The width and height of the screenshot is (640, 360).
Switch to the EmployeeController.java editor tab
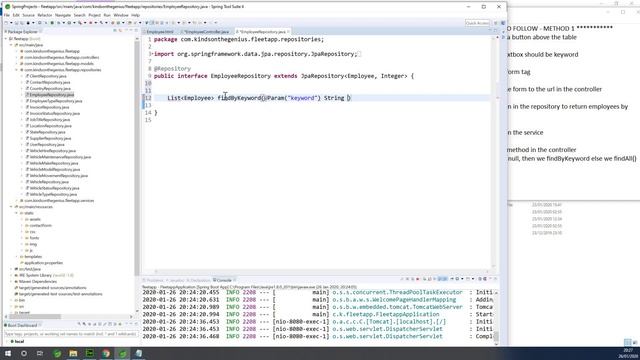coord(206,31)
